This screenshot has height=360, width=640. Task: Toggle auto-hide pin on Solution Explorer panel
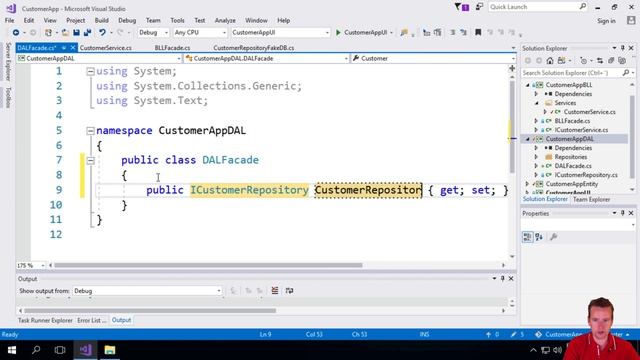pyautogui.click(x=622, y=48)
